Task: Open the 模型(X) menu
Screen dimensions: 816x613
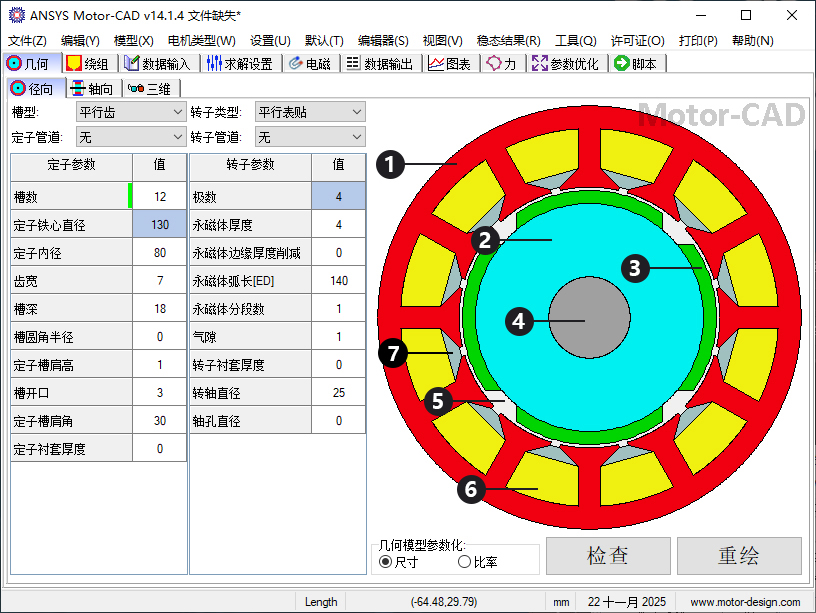Action: pos(134,41)
